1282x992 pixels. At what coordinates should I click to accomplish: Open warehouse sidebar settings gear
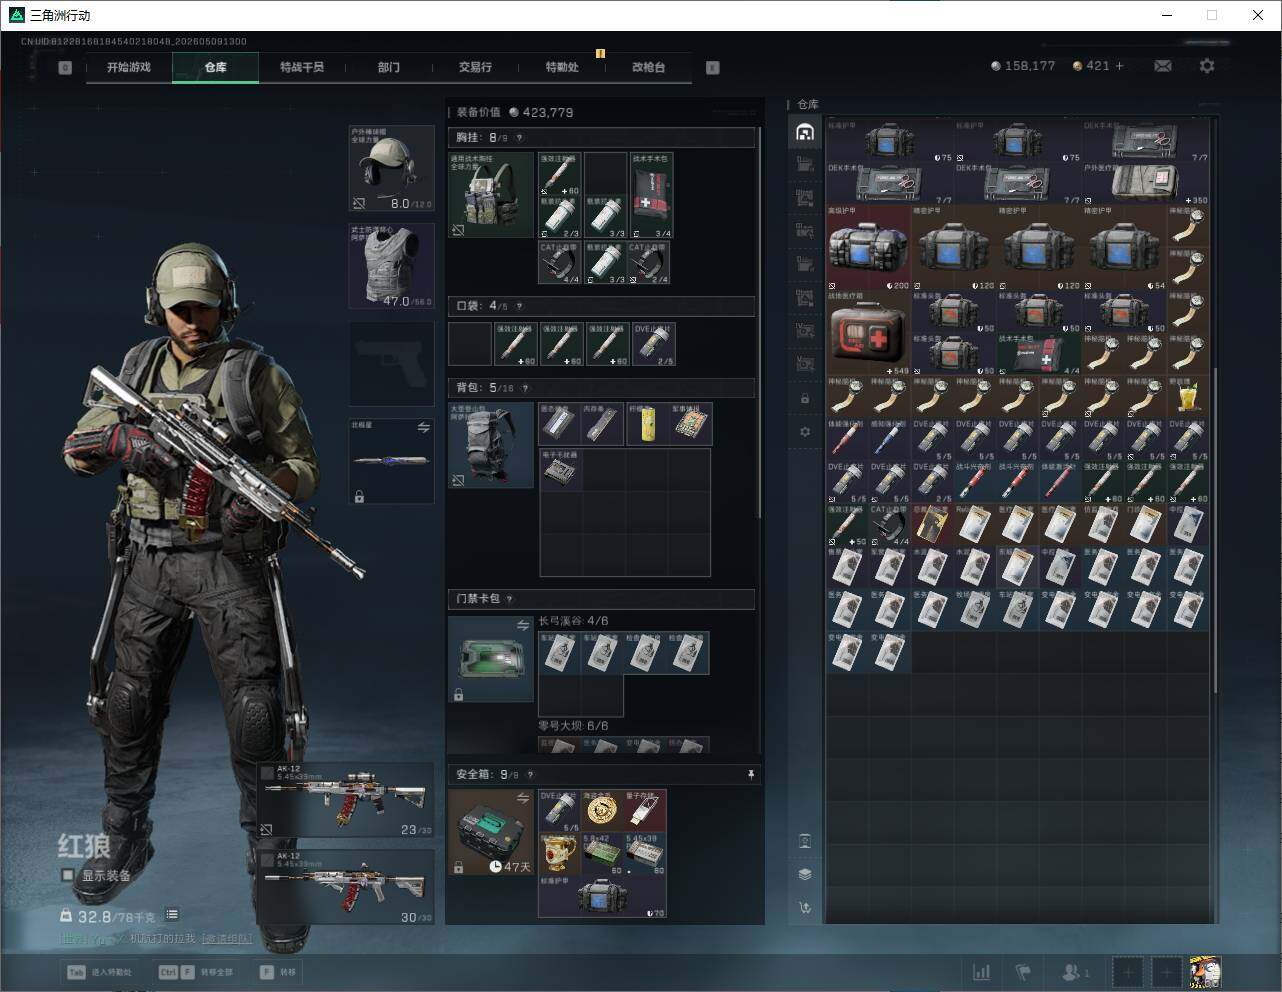[x=805, y=432]
